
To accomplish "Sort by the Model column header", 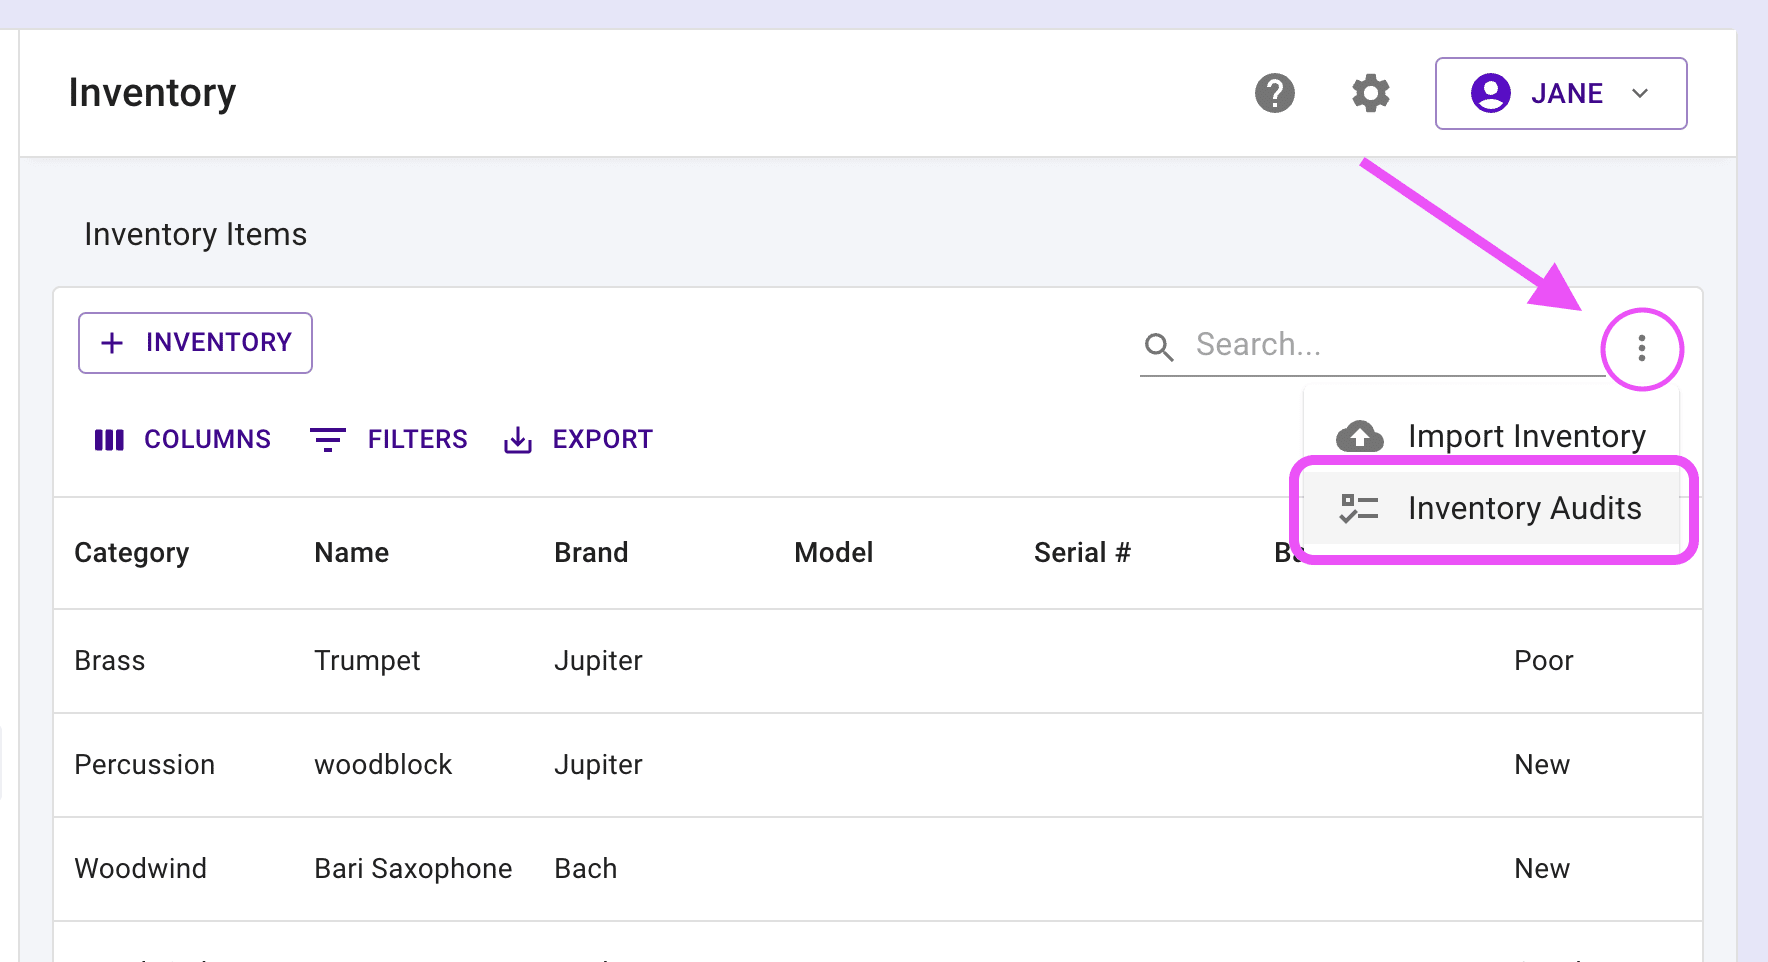I will click(834, 553).
